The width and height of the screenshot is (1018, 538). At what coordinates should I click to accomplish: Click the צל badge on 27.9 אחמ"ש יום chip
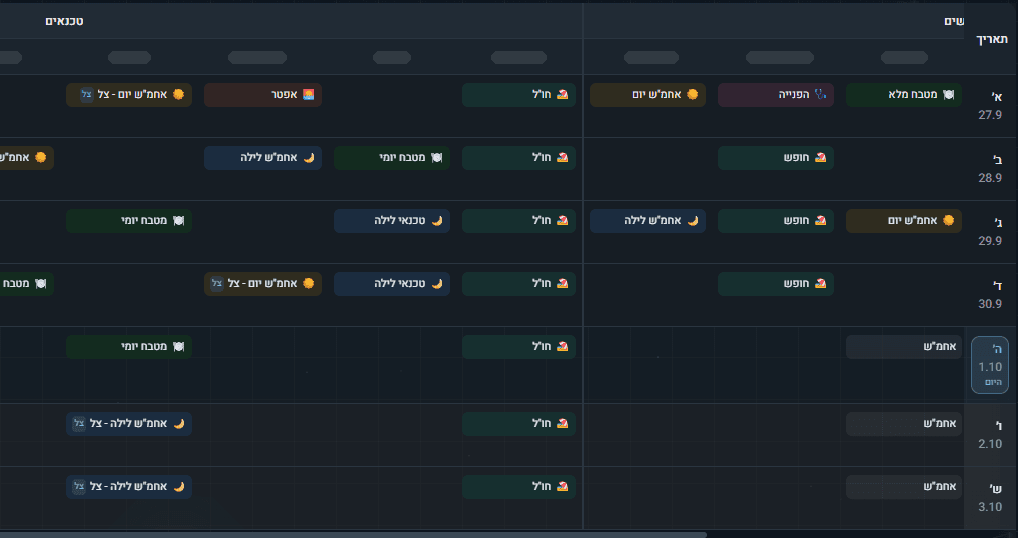86,95
